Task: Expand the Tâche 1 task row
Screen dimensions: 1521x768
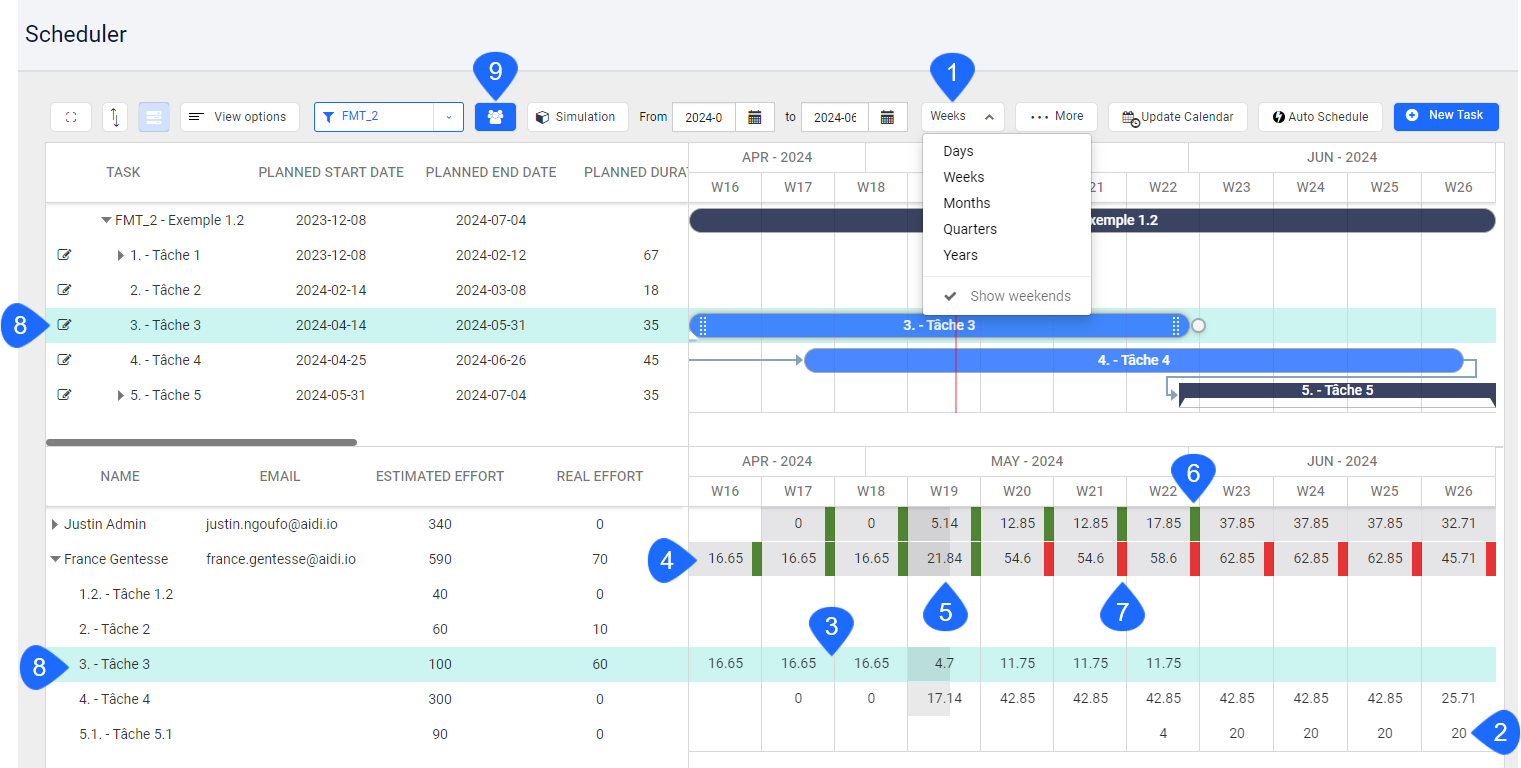Action: pyautogui.click(x=120, y=254)
